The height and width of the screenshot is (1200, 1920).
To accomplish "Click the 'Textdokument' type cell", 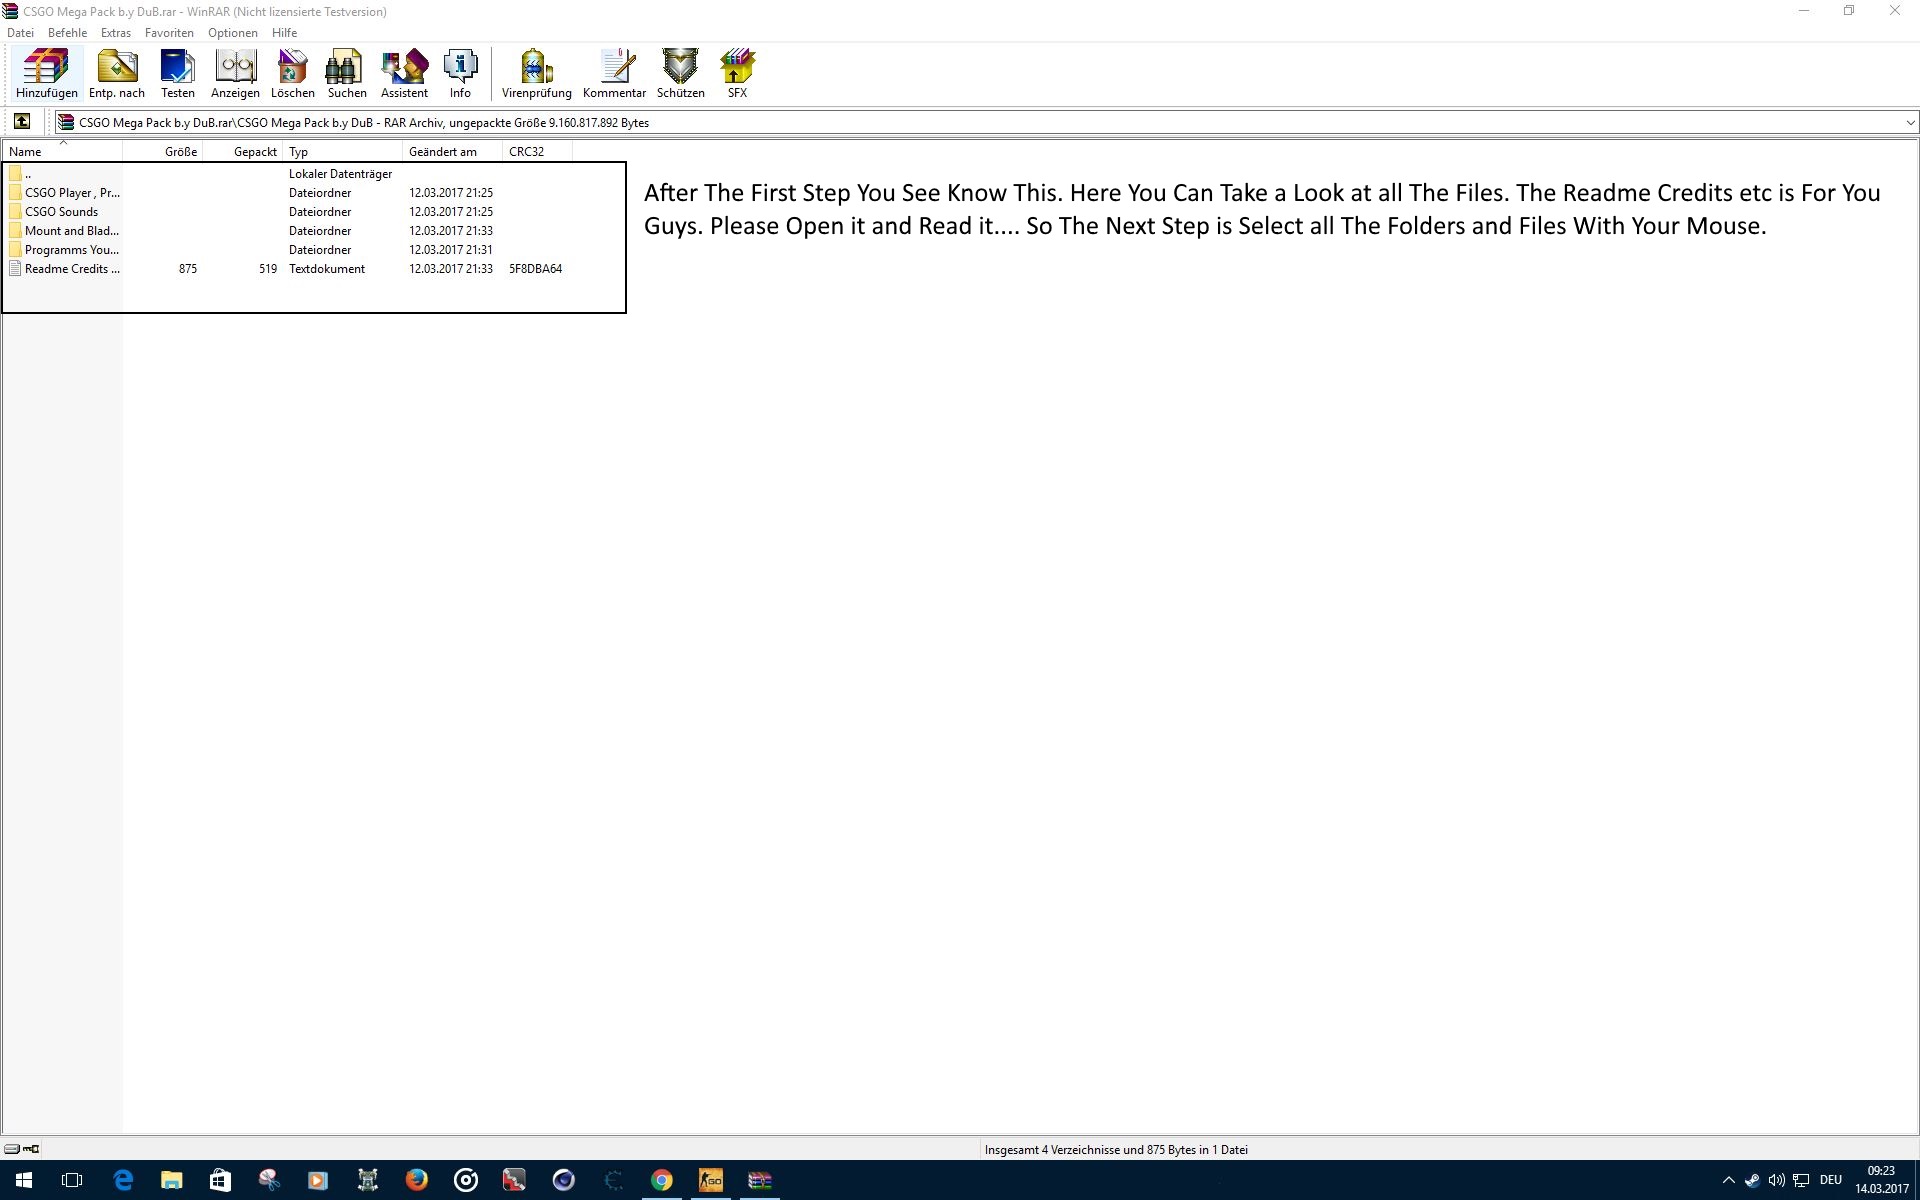I will tap(326, 269).
